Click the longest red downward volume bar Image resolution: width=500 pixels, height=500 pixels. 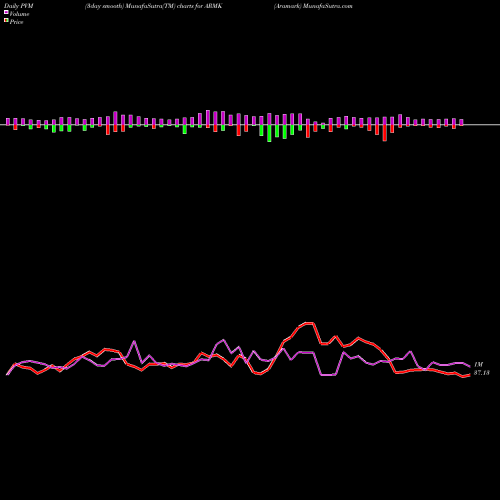pyautogui.click(x=385, y=133)
